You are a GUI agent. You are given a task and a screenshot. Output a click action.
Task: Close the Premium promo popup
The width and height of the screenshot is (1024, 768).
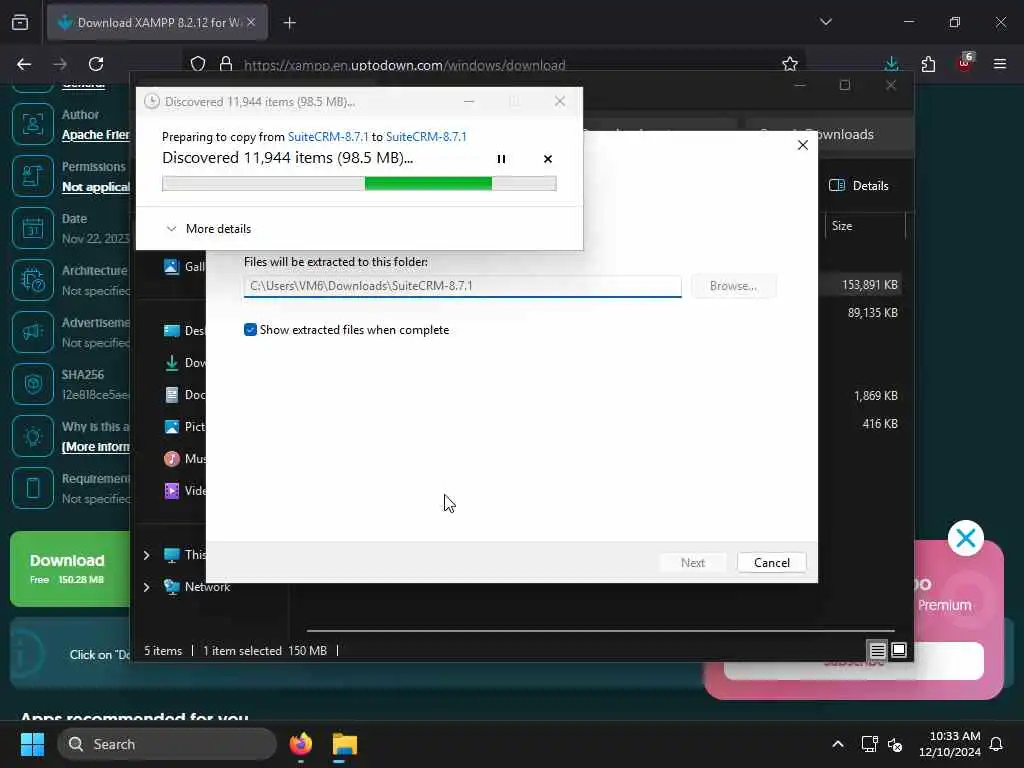pos(965,538)
